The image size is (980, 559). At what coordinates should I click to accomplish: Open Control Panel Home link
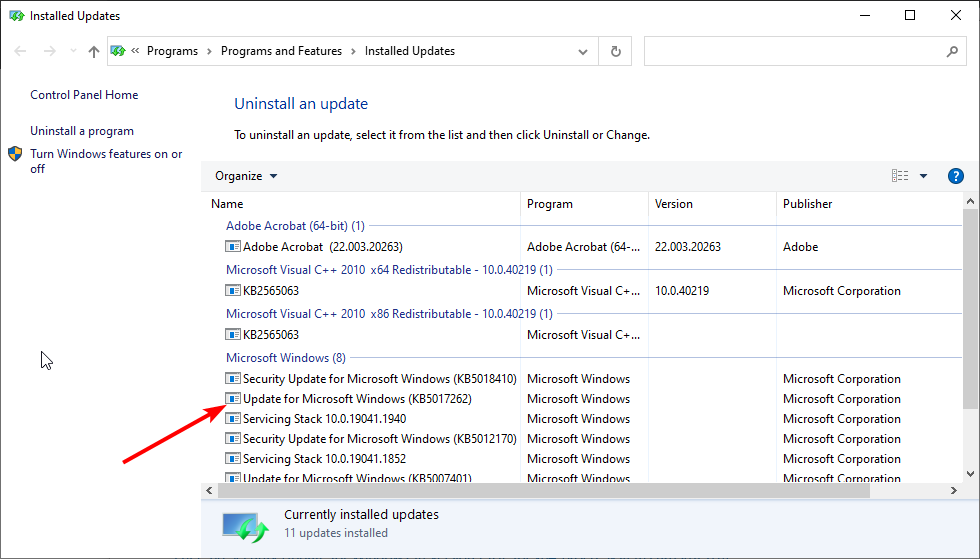[84, 95]
